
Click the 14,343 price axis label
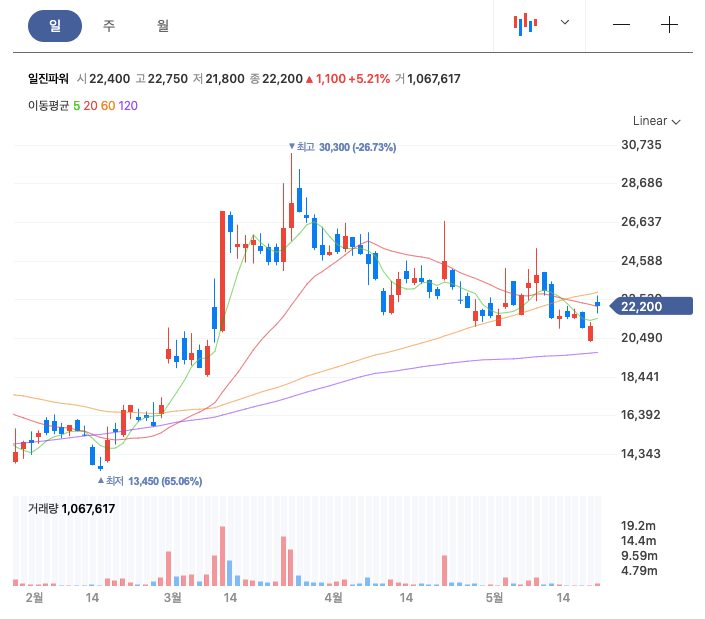[641, 454]
